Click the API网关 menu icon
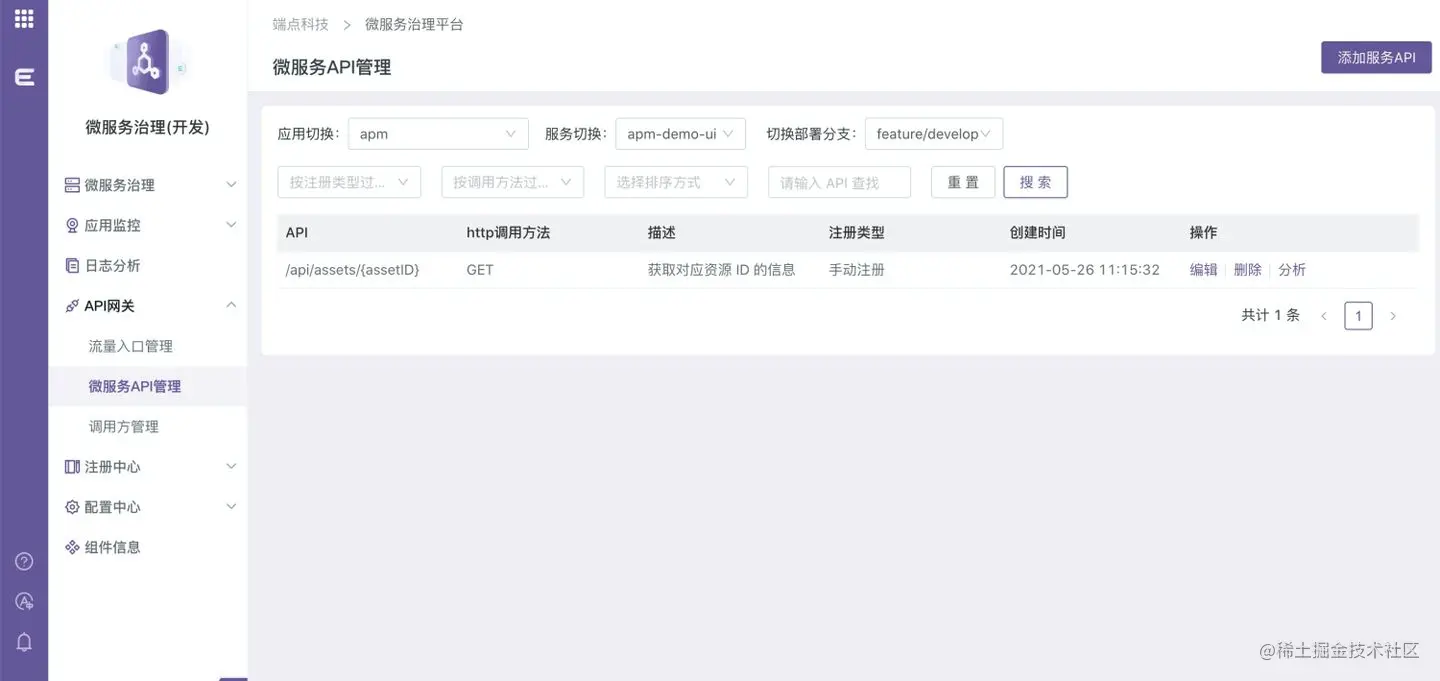The image size is (1440, 681). [72, 306]
